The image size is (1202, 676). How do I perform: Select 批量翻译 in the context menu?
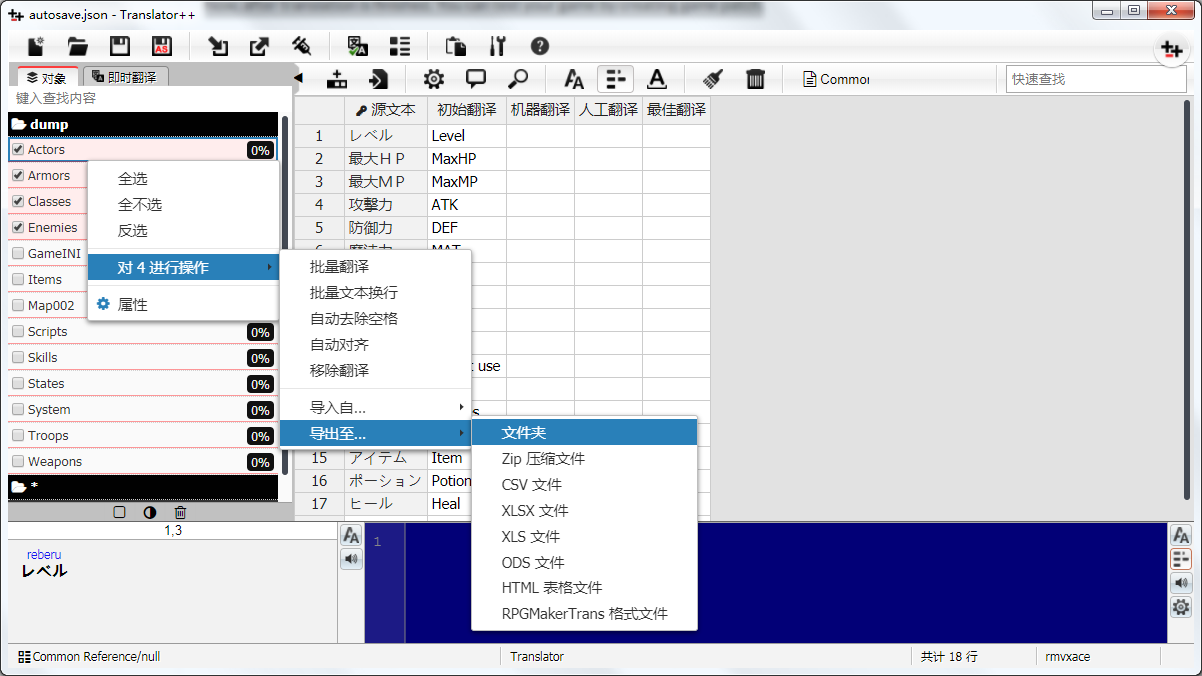pyautogui.click(x=339, y=267)
